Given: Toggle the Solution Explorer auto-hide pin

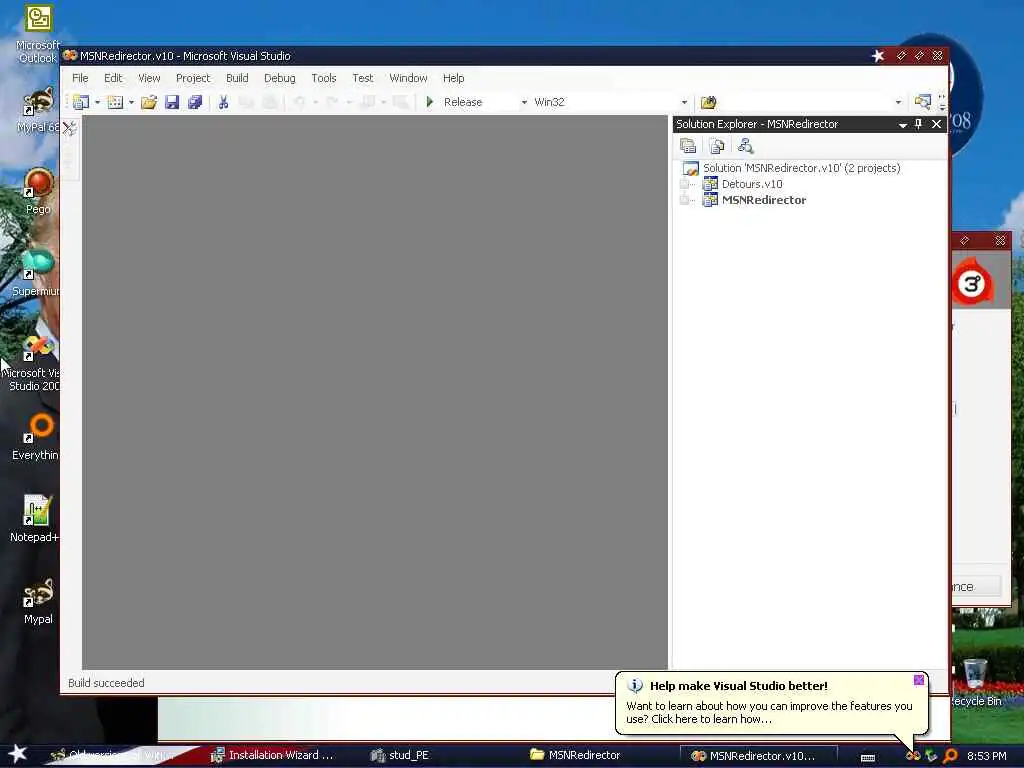Looking at the screenshot, I should [919, 123].
